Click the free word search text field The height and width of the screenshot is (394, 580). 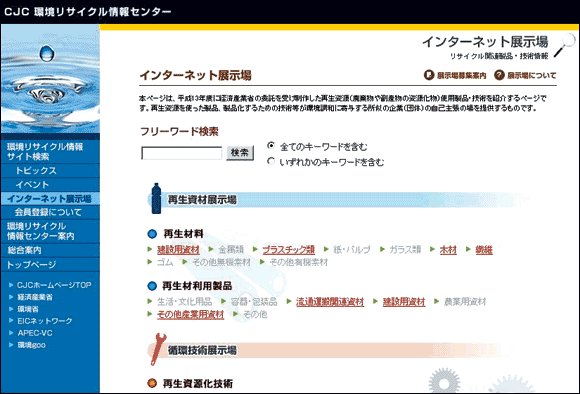(x=182, y=153)
